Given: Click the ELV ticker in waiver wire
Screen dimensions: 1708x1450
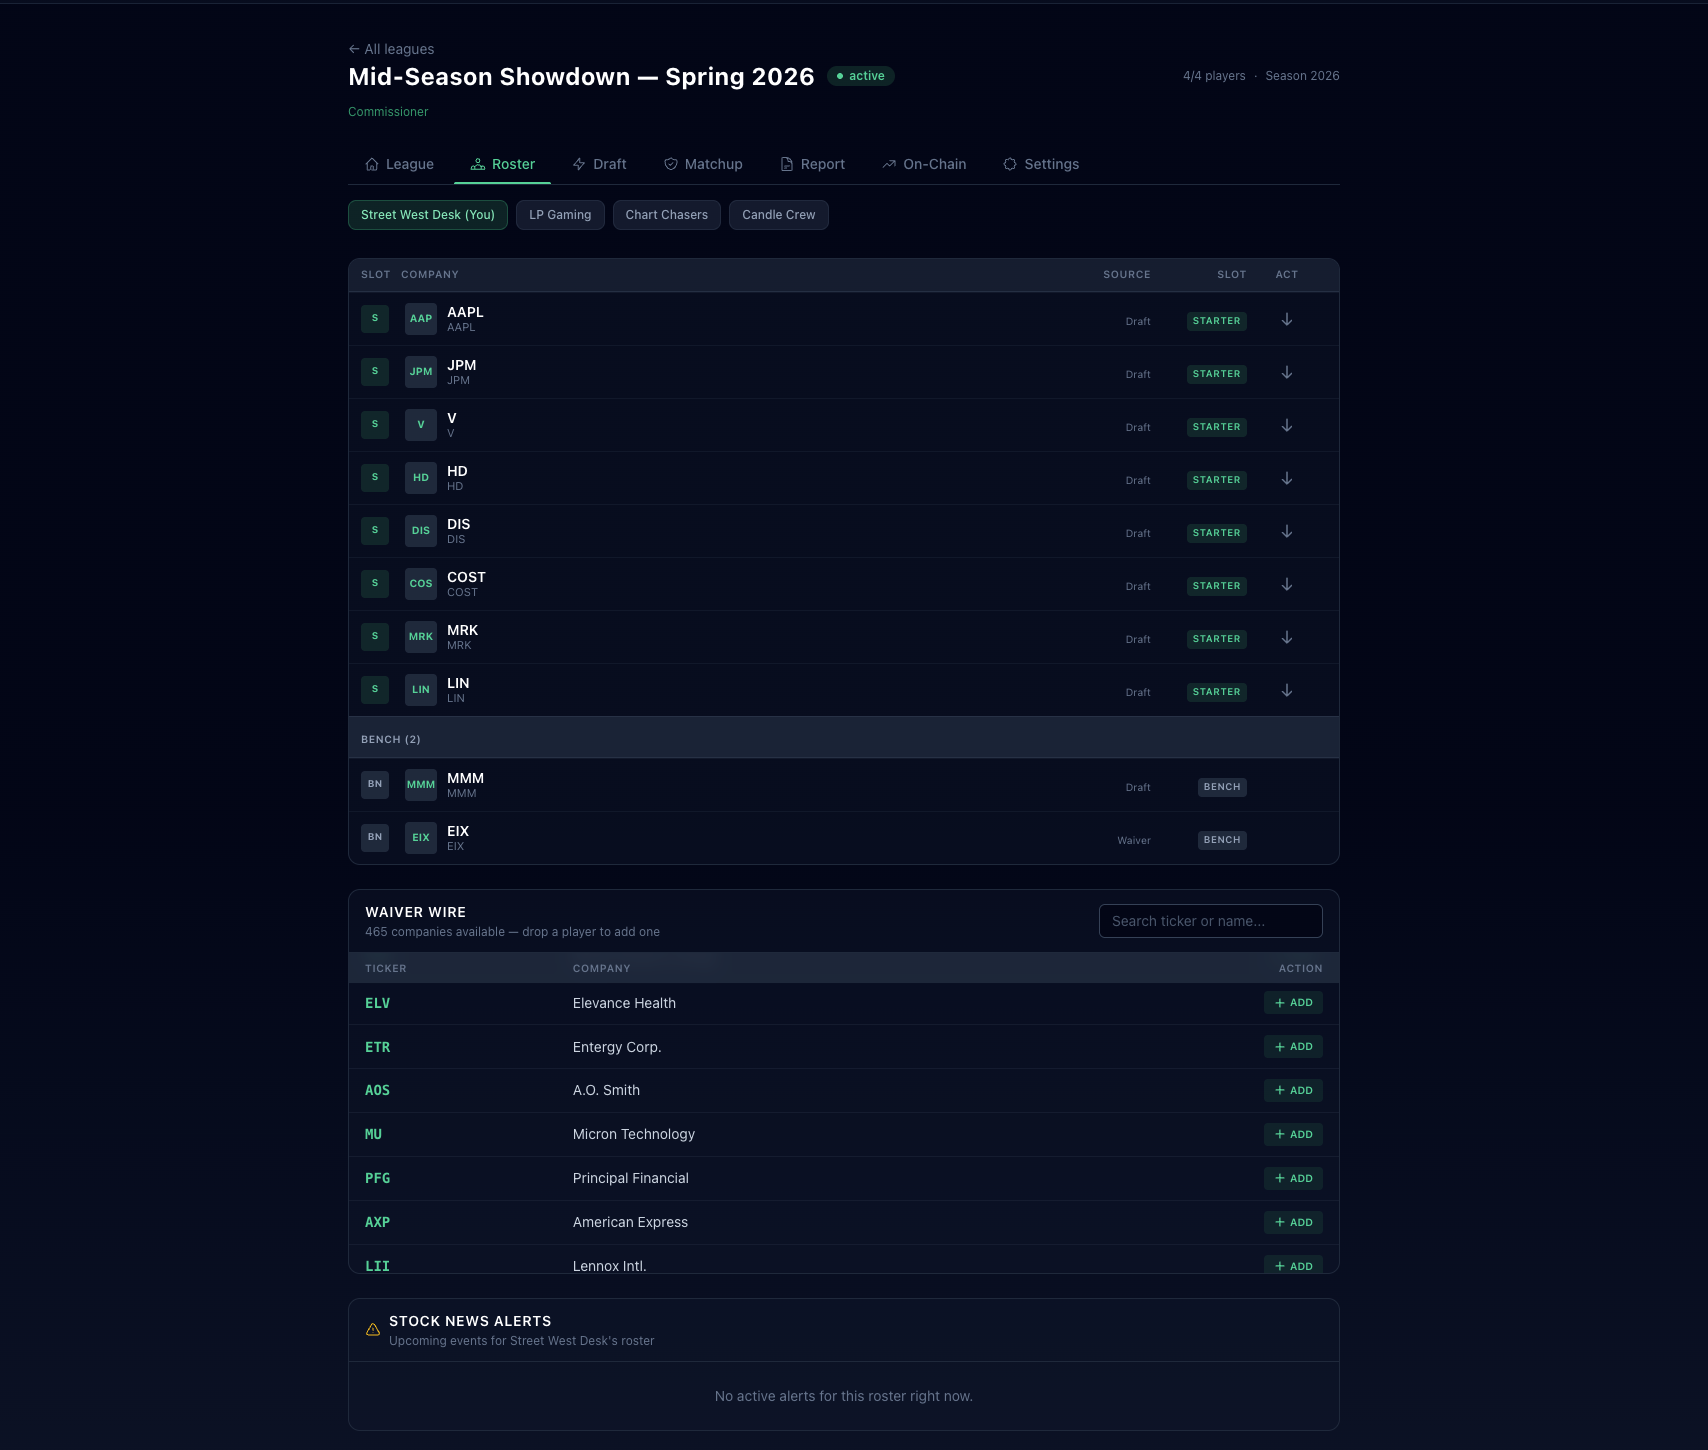Looking at the screenshot, I should pyautogui.click(x=378, y=1003).
